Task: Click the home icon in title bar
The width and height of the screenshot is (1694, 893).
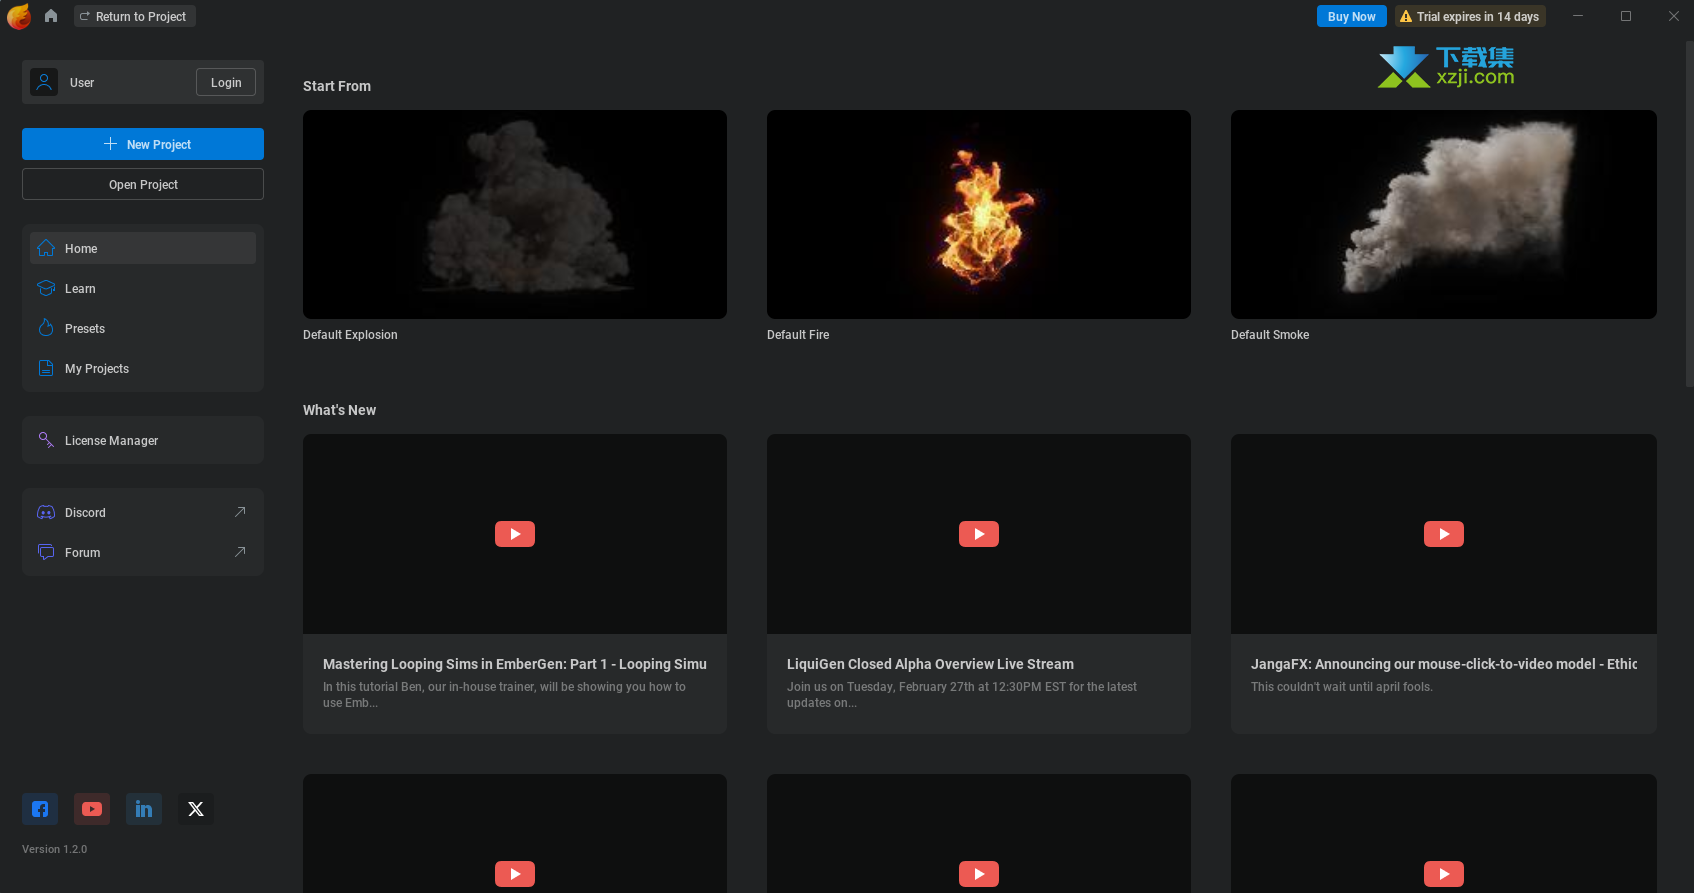Action: pos(51,16)
